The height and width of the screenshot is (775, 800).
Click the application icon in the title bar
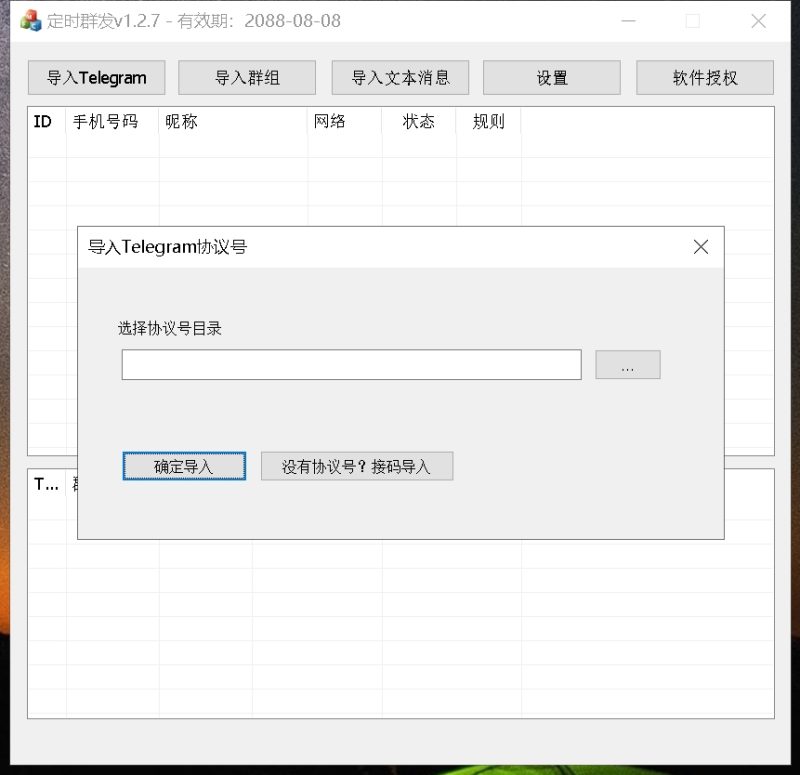pos(31,20)
